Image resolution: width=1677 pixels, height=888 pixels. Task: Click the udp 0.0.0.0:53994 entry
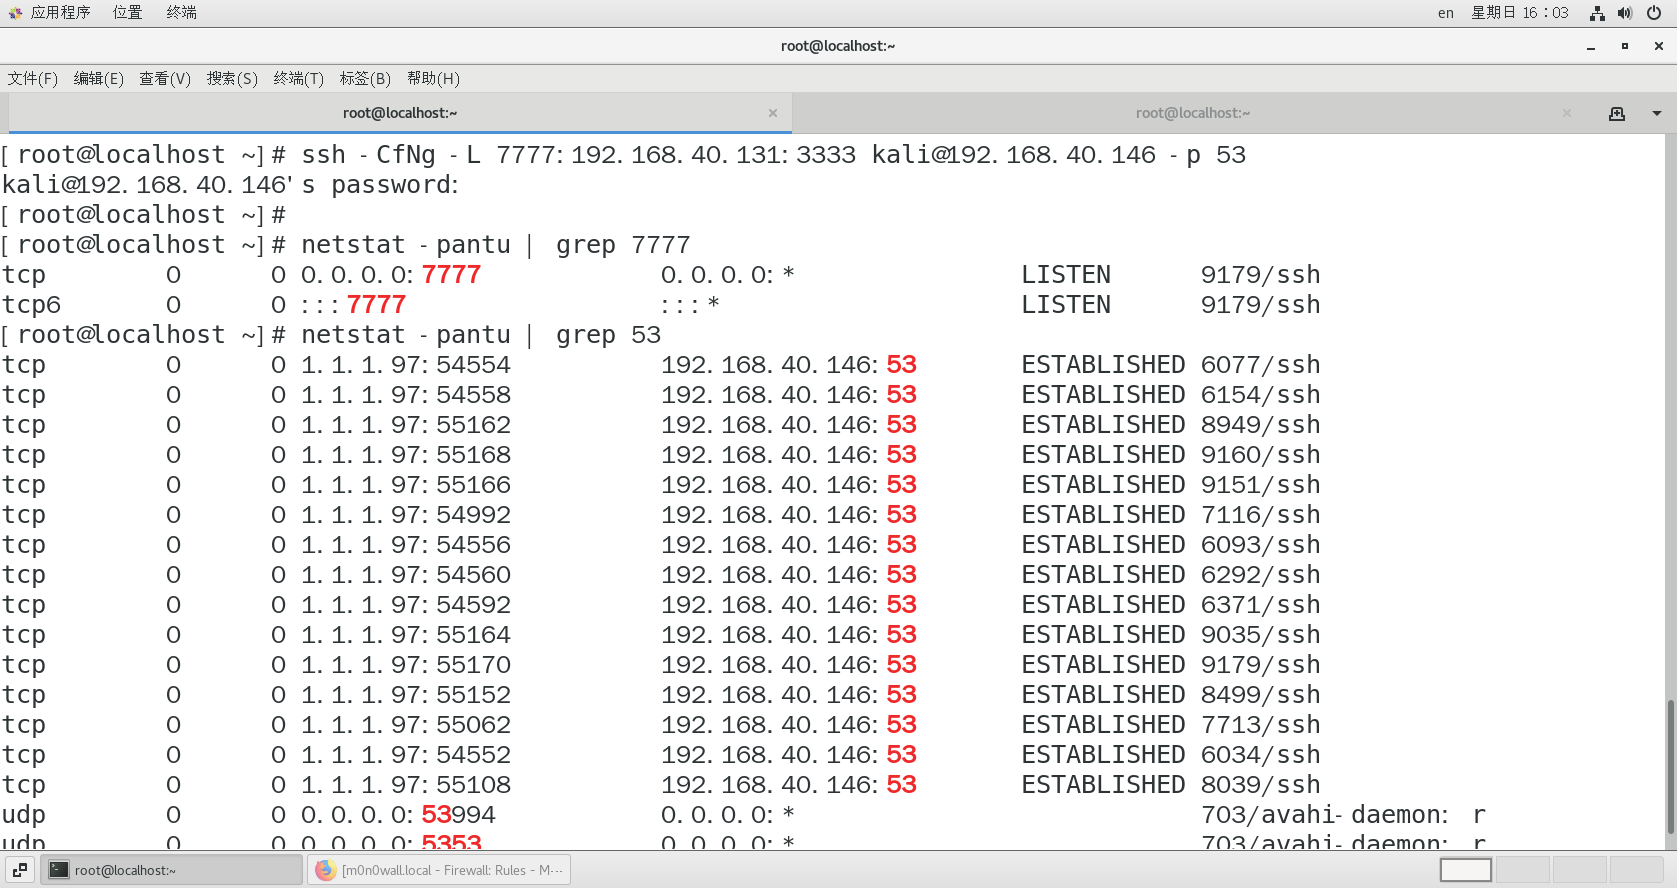pyautogui.click(x=398, y=815)
